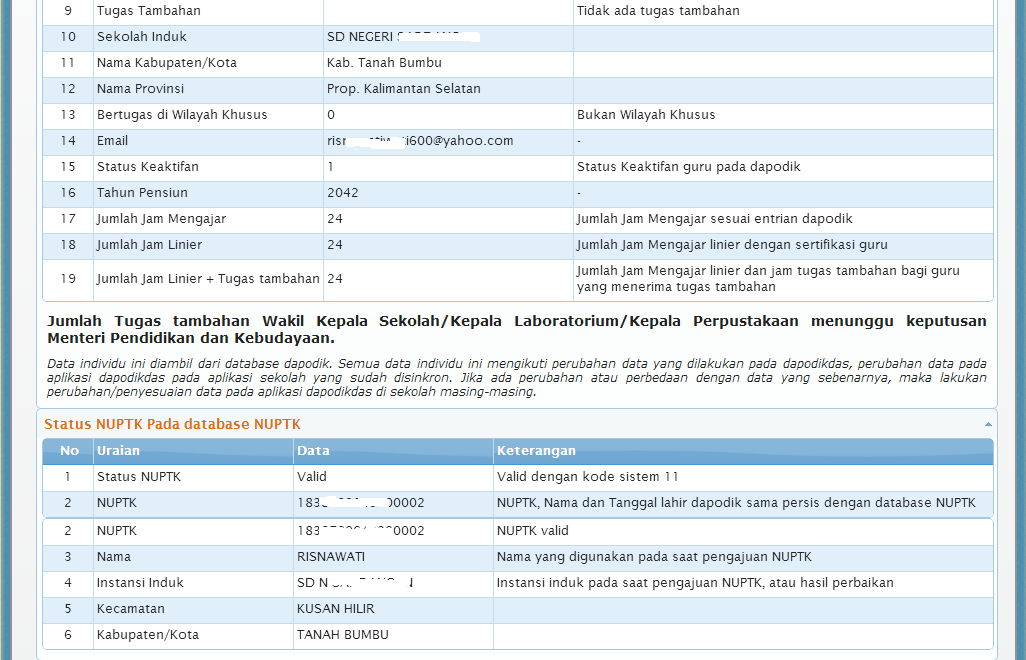Click 'Nama yang digunakan pada saat pengajuan NUPTK'
This screenshot has width=1026, height=660.
pos(654,557)
